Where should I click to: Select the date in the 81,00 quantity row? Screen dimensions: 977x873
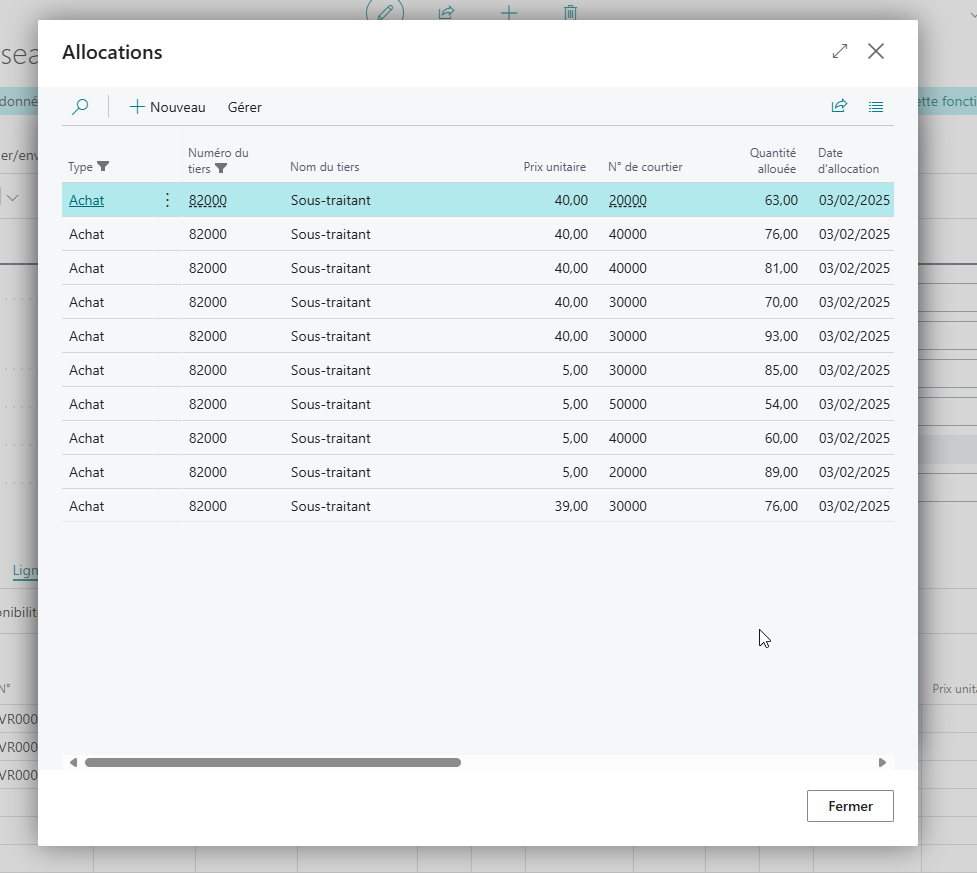854,268
